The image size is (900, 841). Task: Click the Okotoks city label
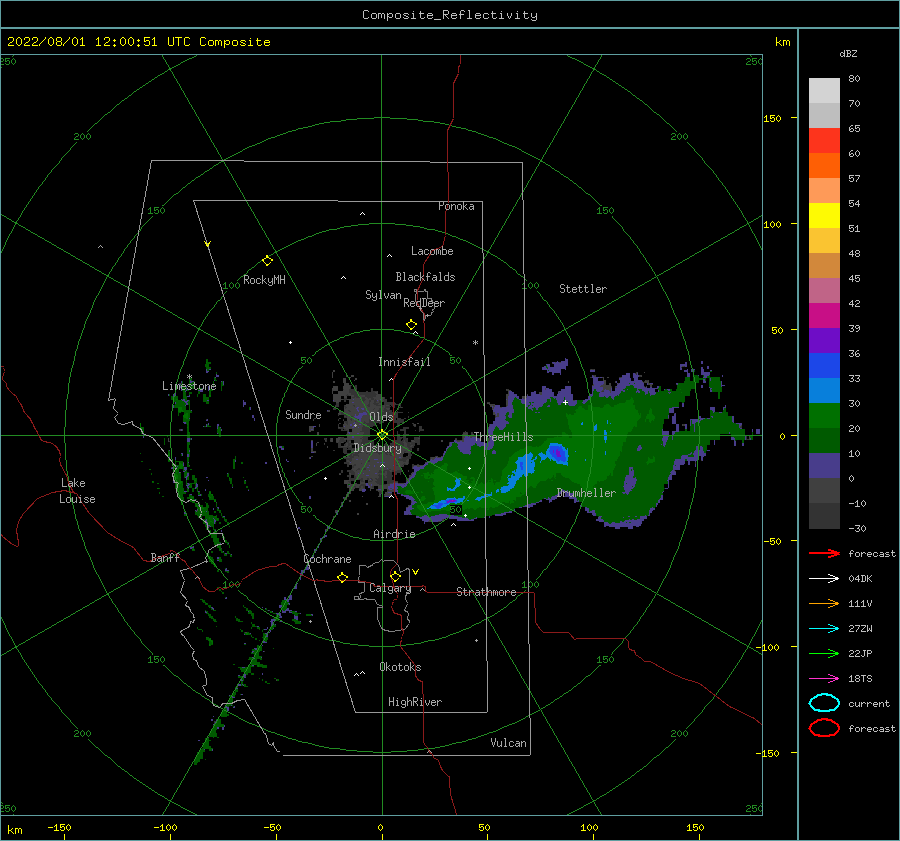point(400,667)
